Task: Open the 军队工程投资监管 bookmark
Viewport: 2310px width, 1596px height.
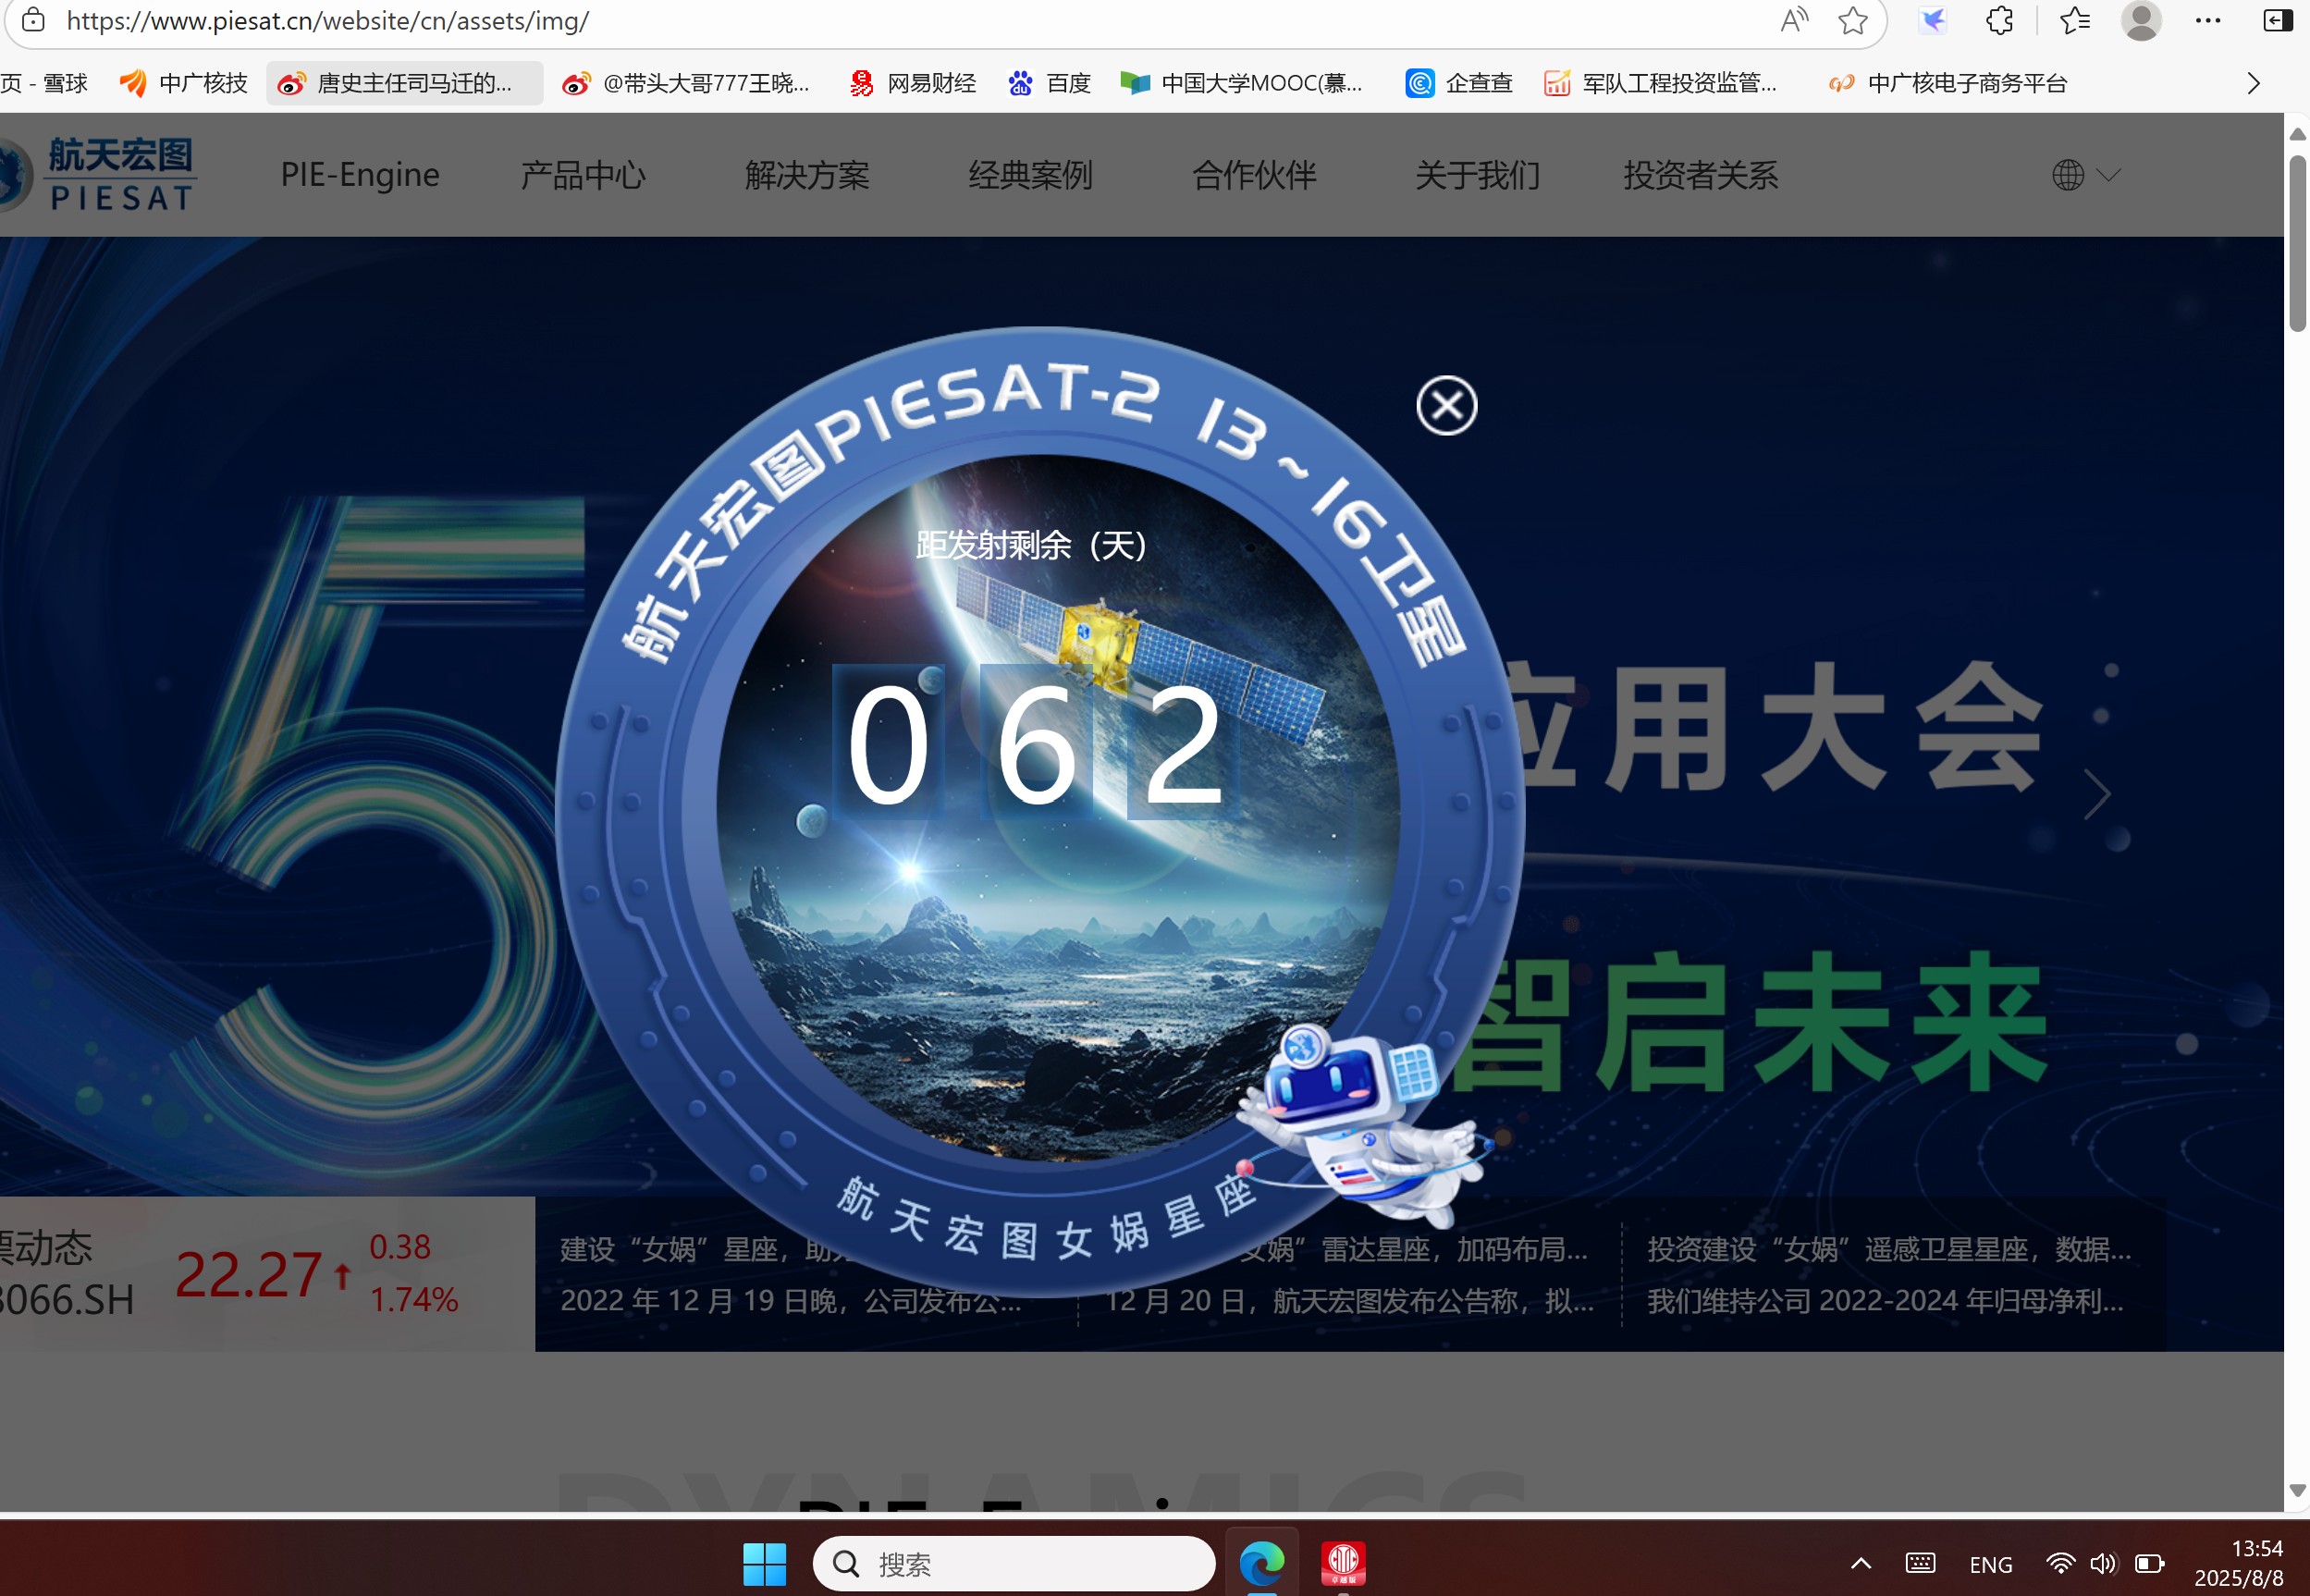Action: tap(1660, 83)
